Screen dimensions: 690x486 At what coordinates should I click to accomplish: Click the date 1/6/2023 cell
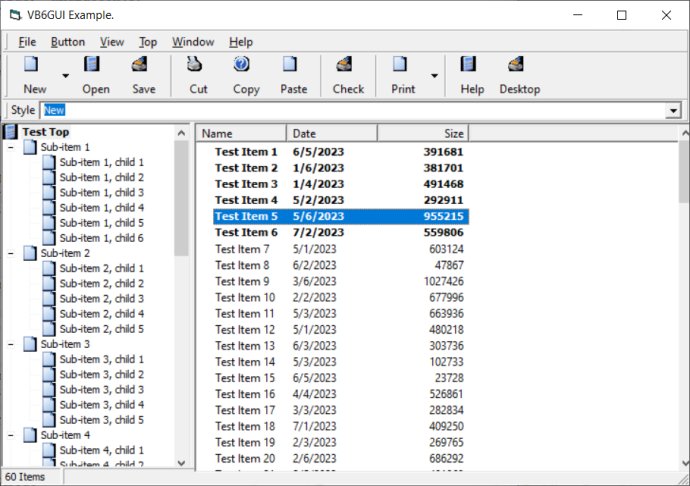tap(318, 168)
